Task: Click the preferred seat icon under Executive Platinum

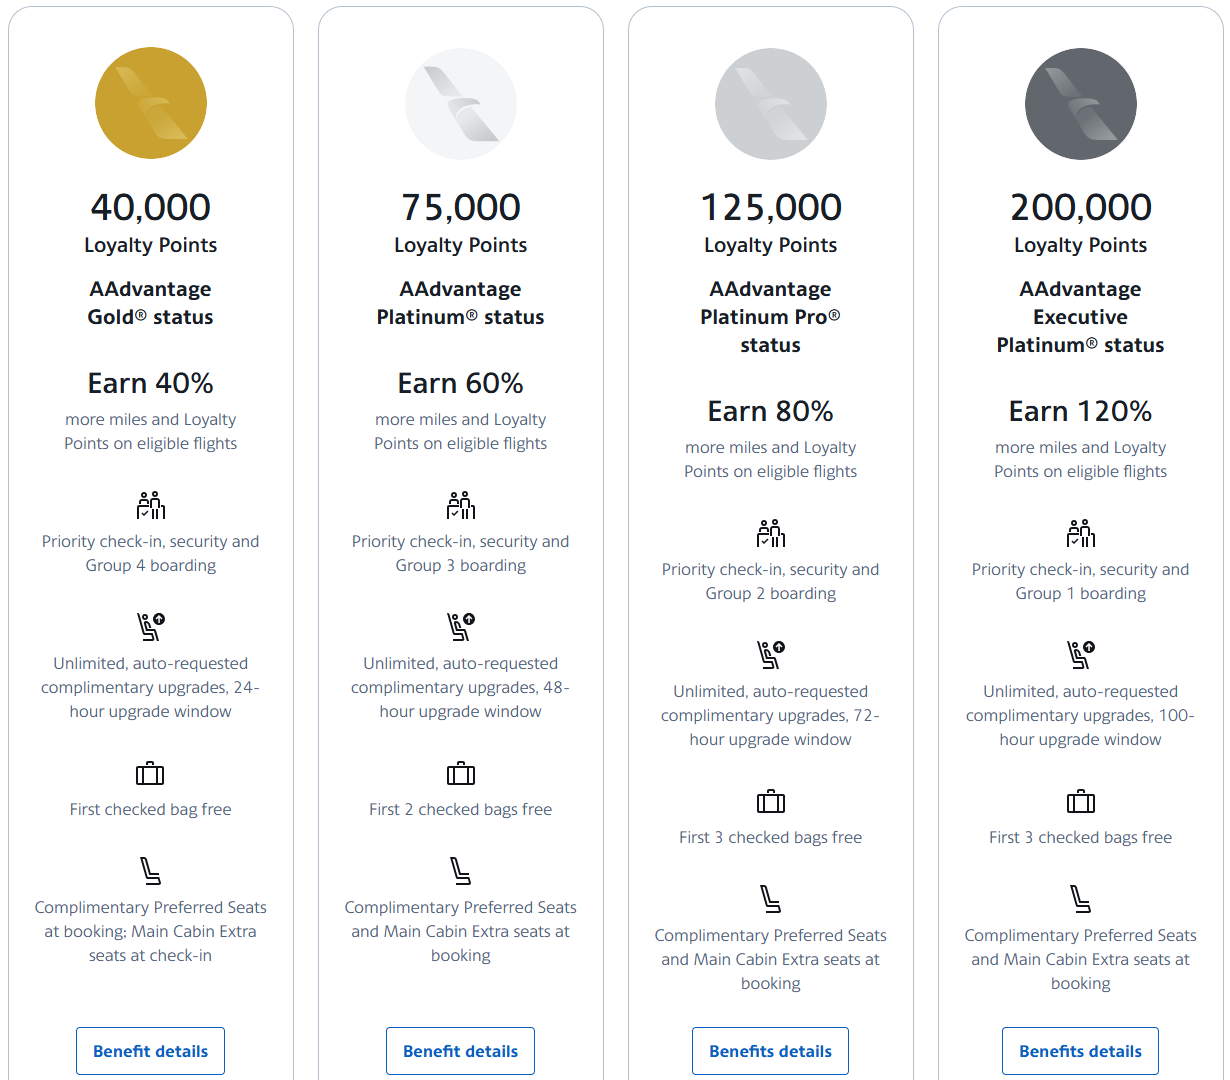Action: pyautogui.click(x=1080, y=898)
